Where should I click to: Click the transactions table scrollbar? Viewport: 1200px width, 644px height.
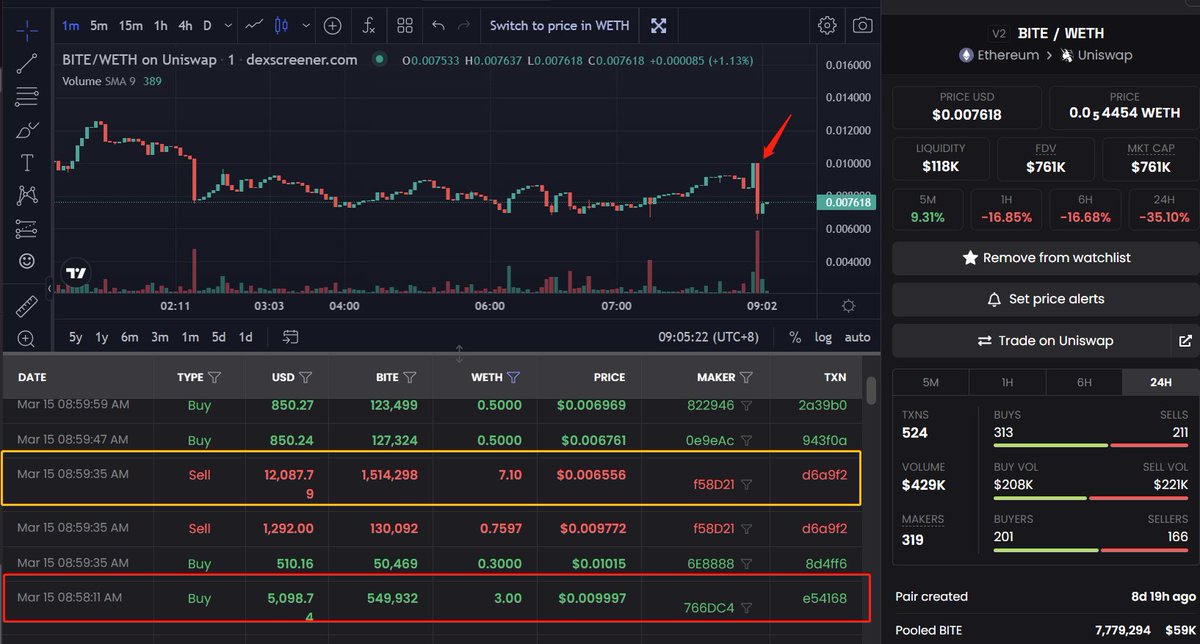[871, 390]
